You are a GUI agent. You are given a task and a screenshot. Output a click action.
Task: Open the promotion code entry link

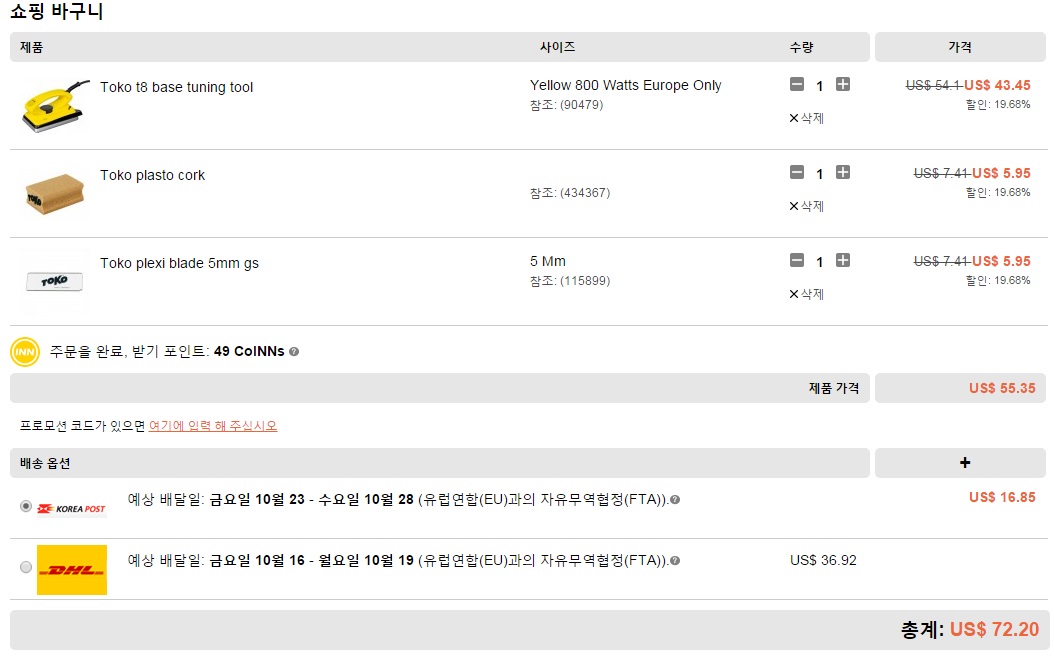(x=212, y=426)
